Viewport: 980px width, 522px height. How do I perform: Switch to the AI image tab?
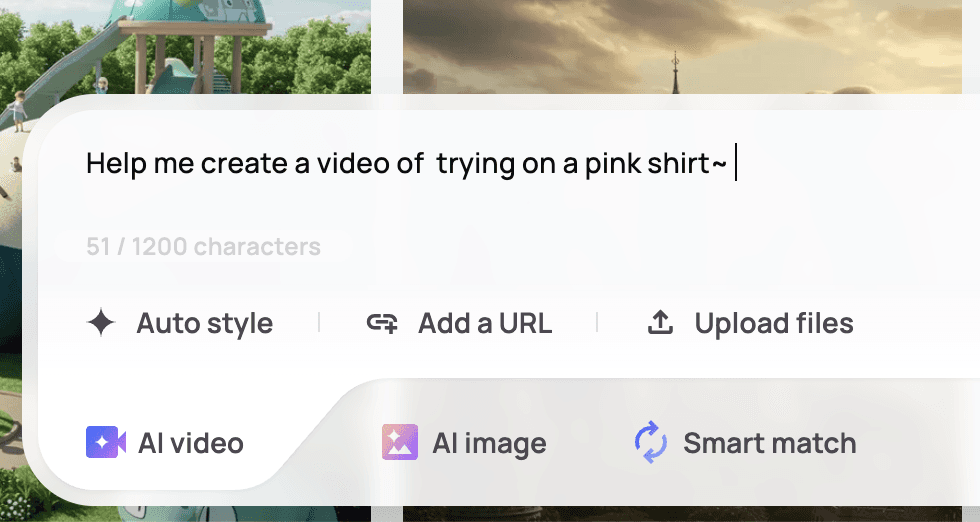pyautogui.click(x=464, y=443)
